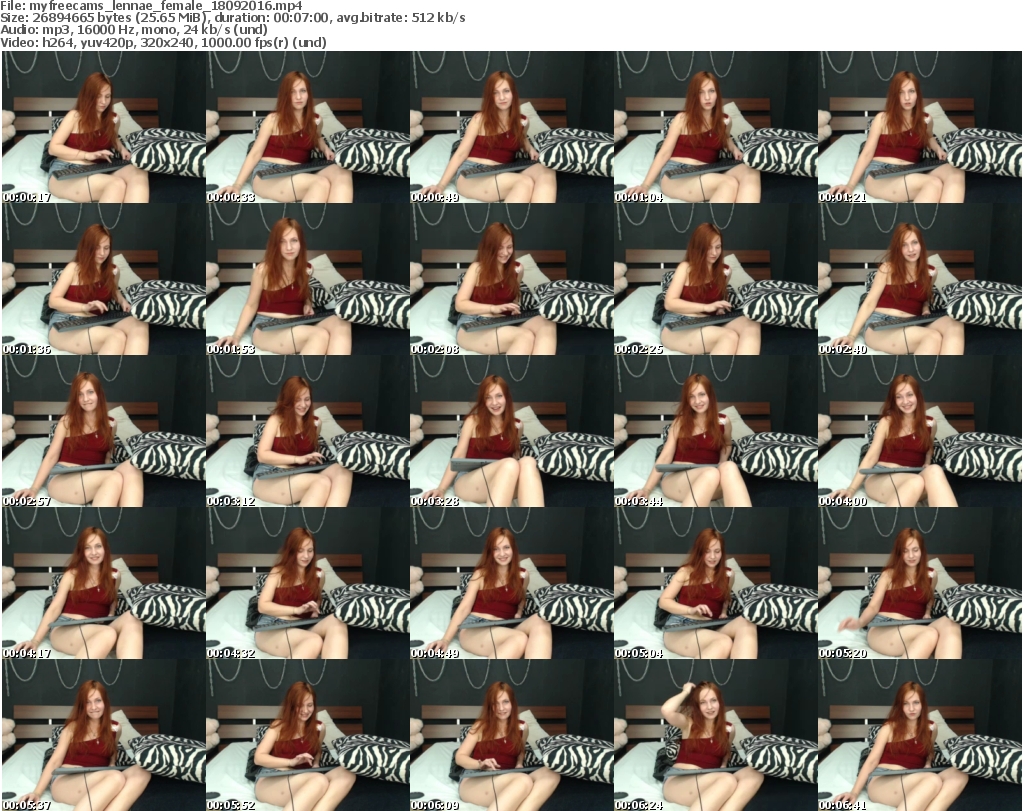Viewport: 1024px width, 811px height.
Task: Click the frame stamped 00:06:24
Action: click(x=716, y=735)
